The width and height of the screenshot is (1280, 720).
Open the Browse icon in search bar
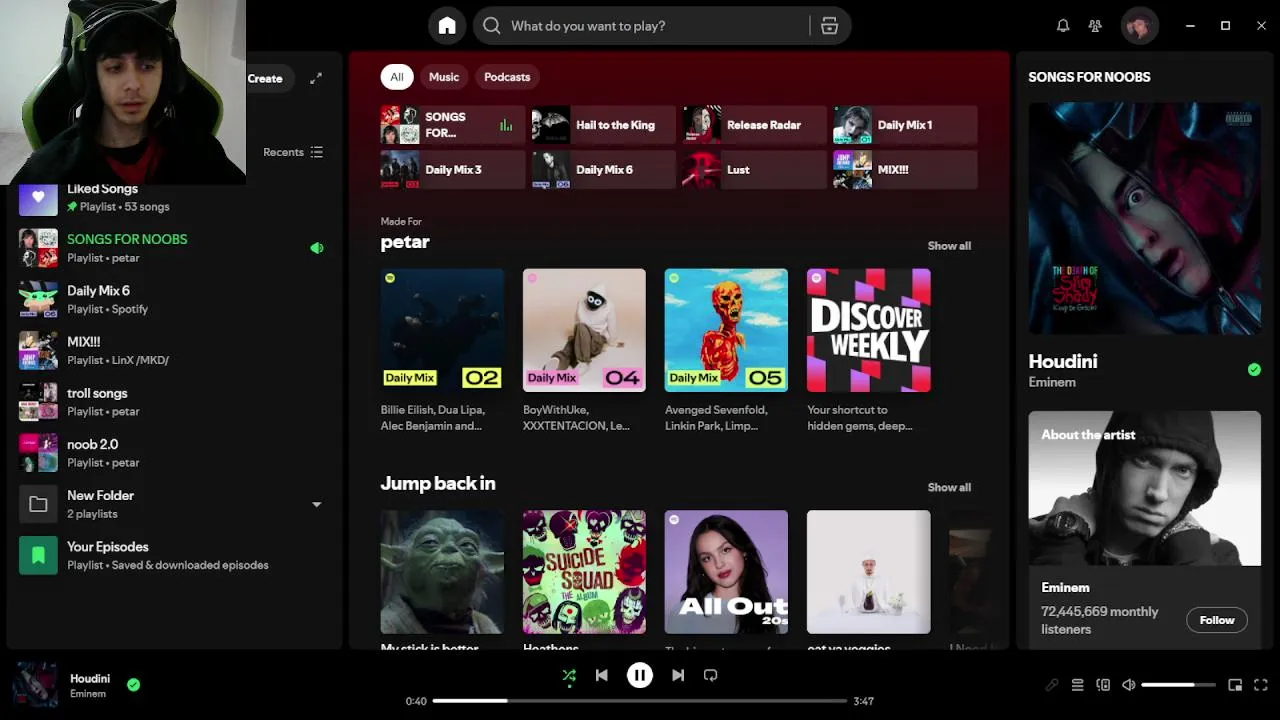click(x=829, y=26)
